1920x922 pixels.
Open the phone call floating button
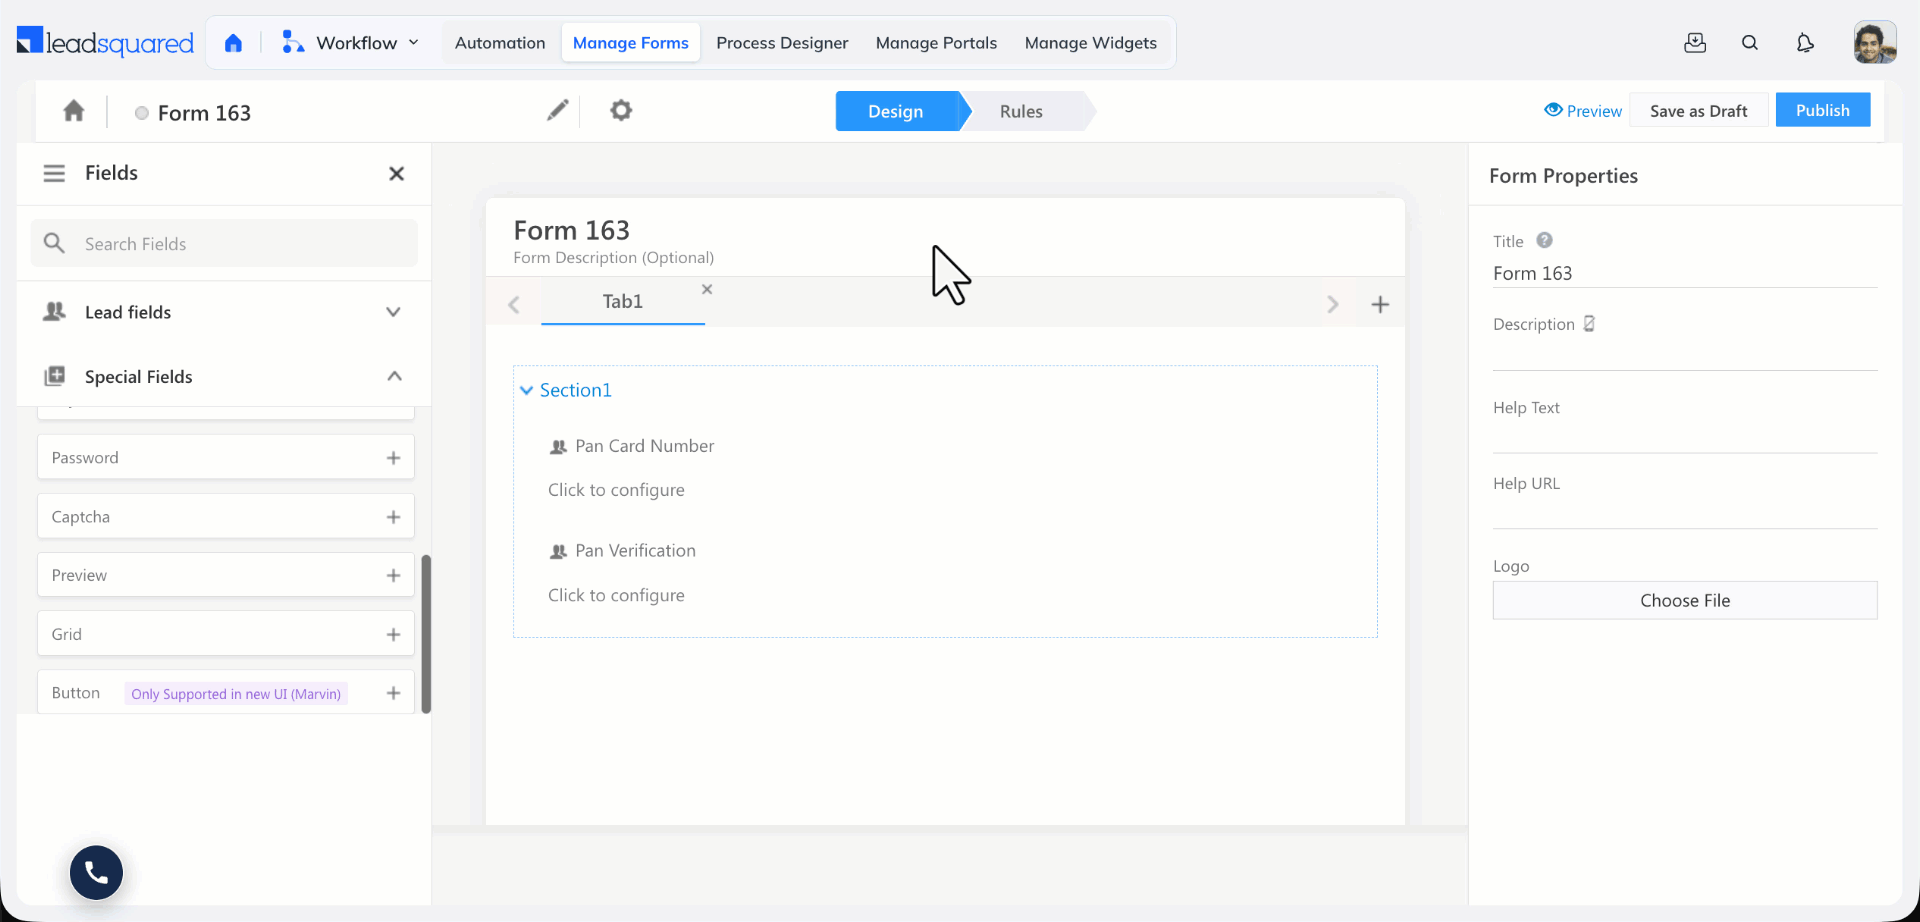click(x=96, y=873)
